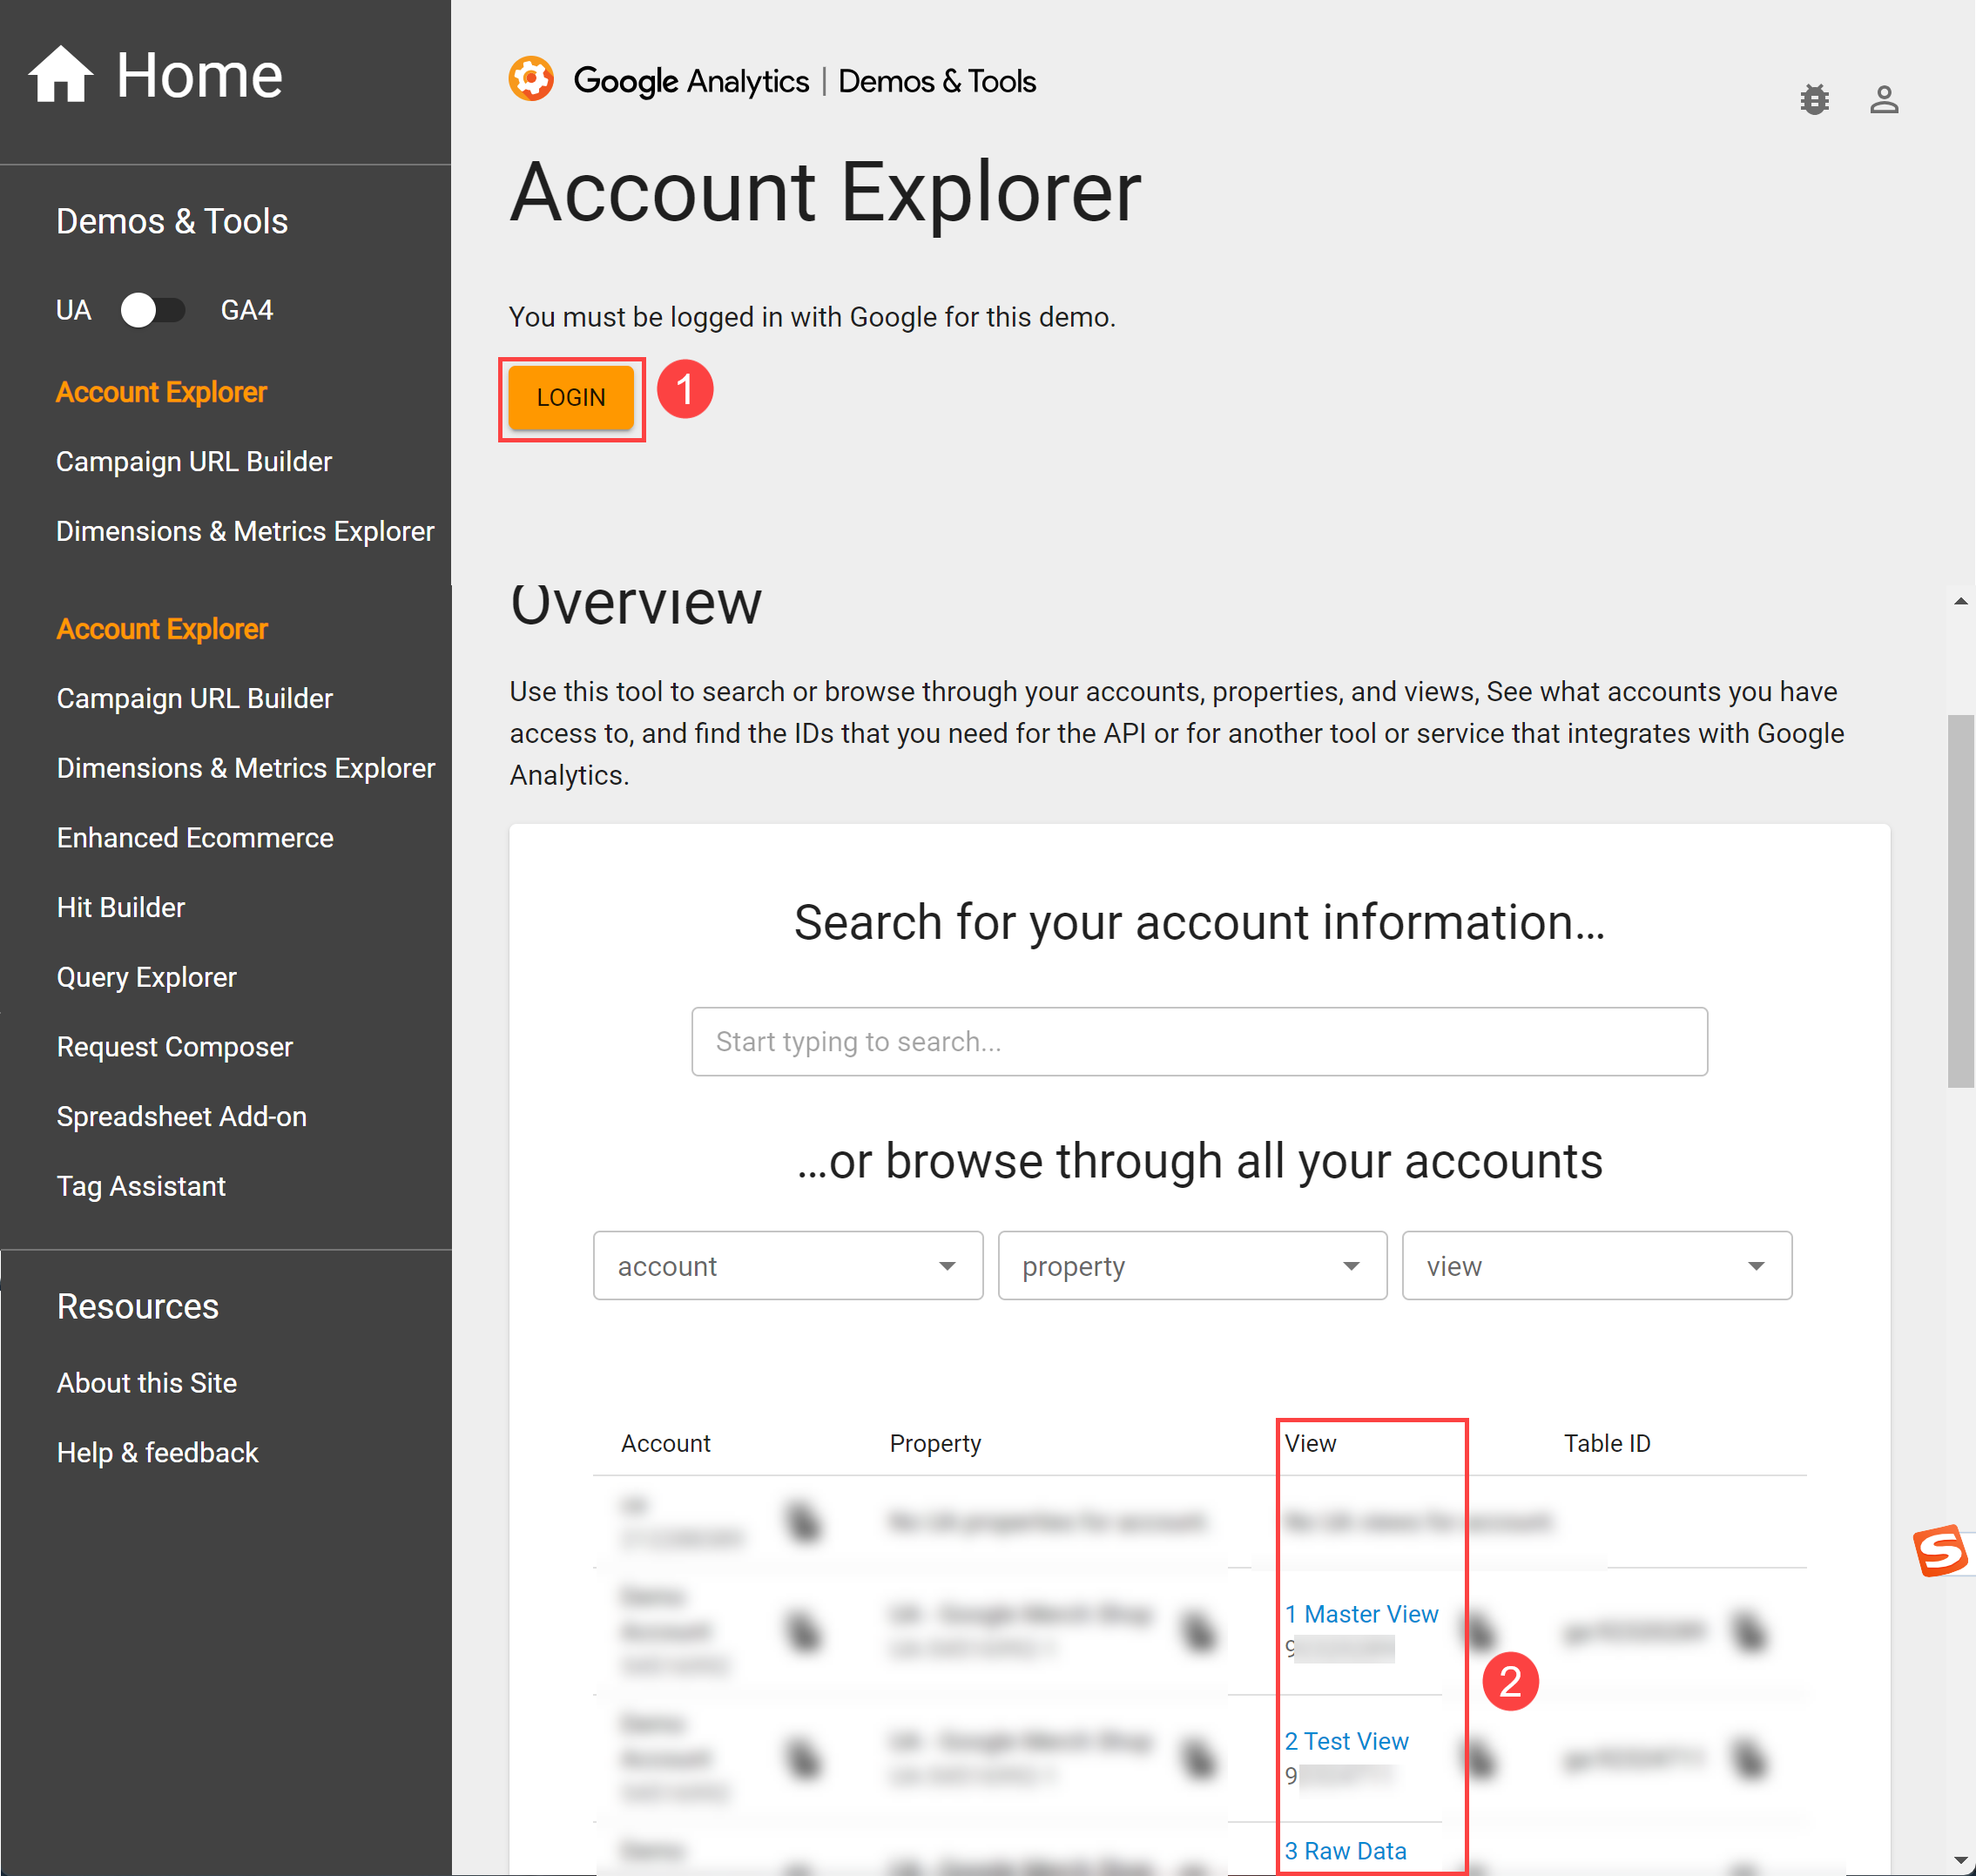Click the orange S badge icon

click(1940, 1551)
